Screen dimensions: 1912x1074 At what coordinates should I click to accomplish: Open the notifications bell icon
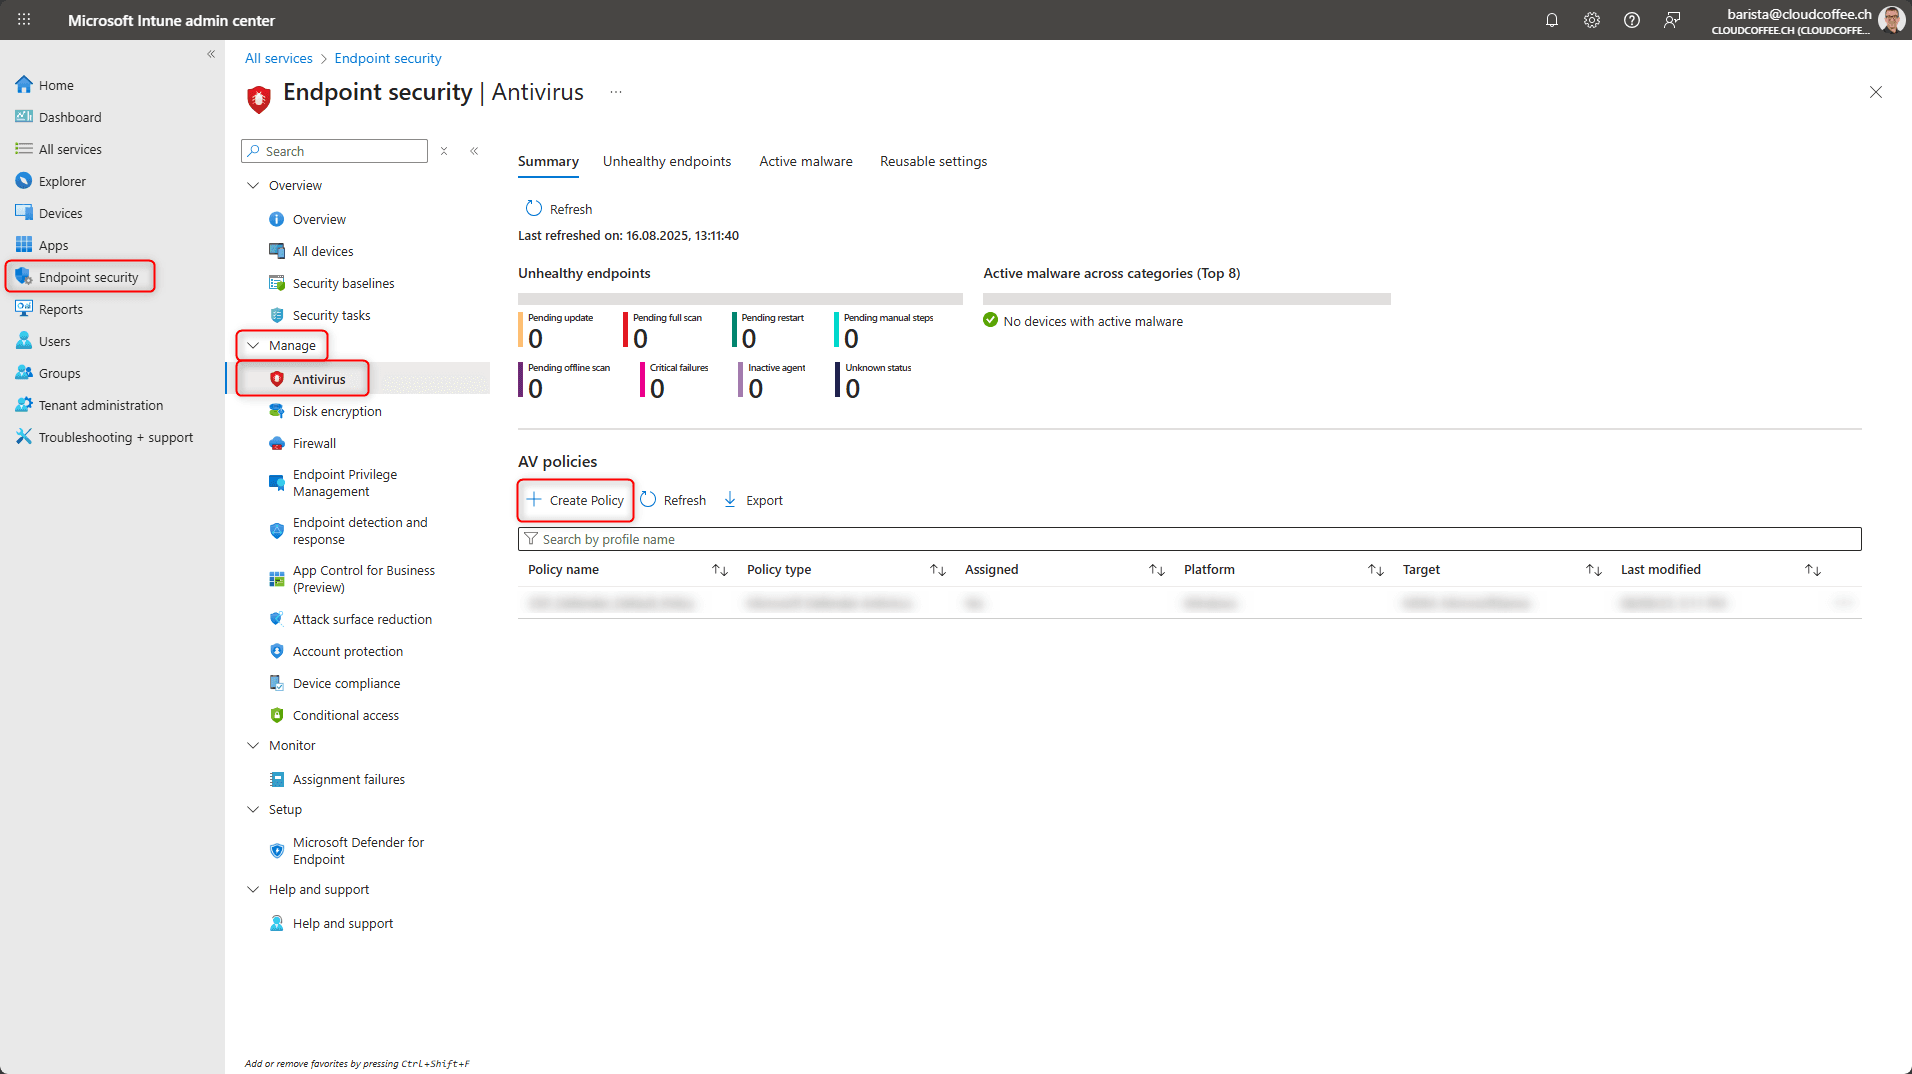coord(1551,20)
